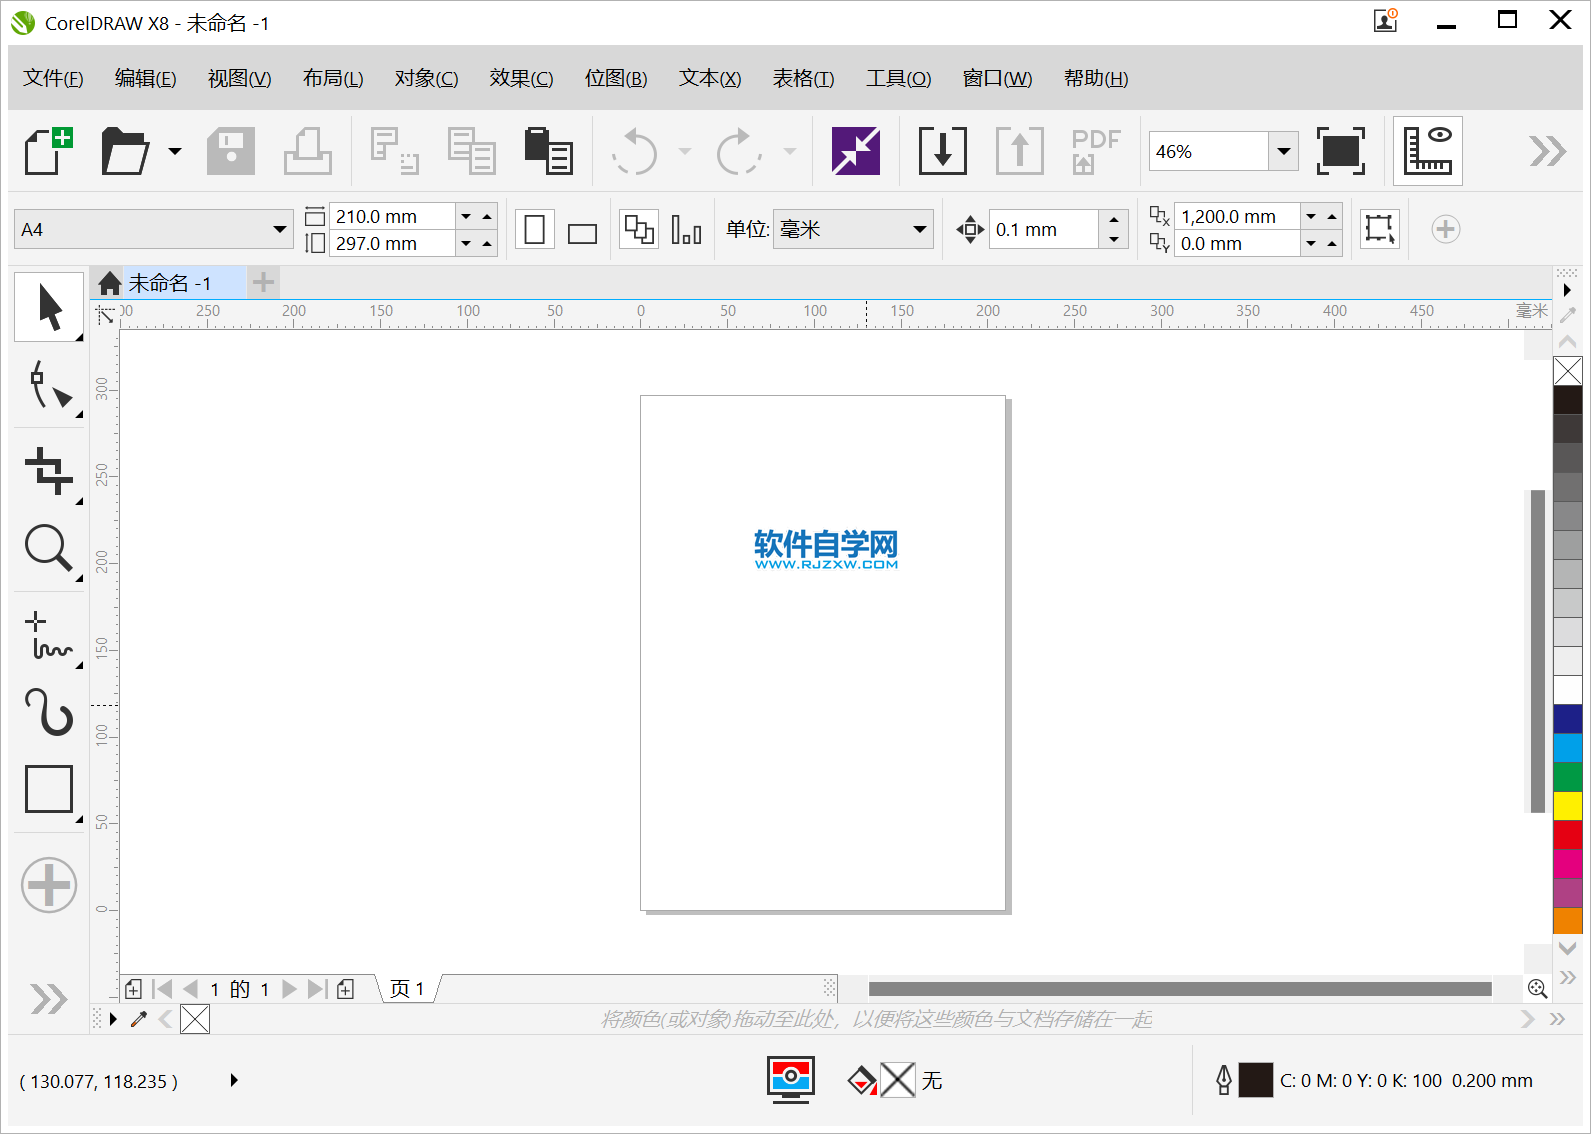
Task: Open the zoom level 46% dropdown
Action: point(1284,151)
